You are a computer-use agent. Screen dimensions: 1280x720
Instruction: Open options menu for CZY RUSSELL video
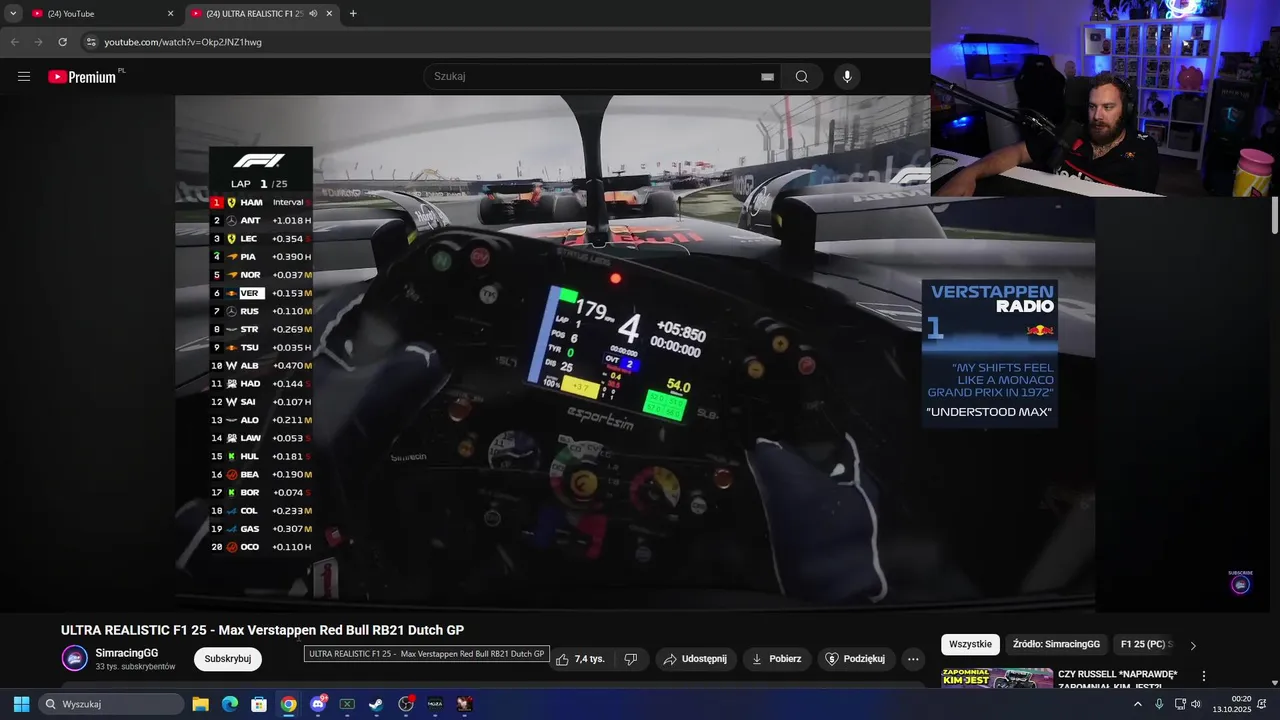1204,676
